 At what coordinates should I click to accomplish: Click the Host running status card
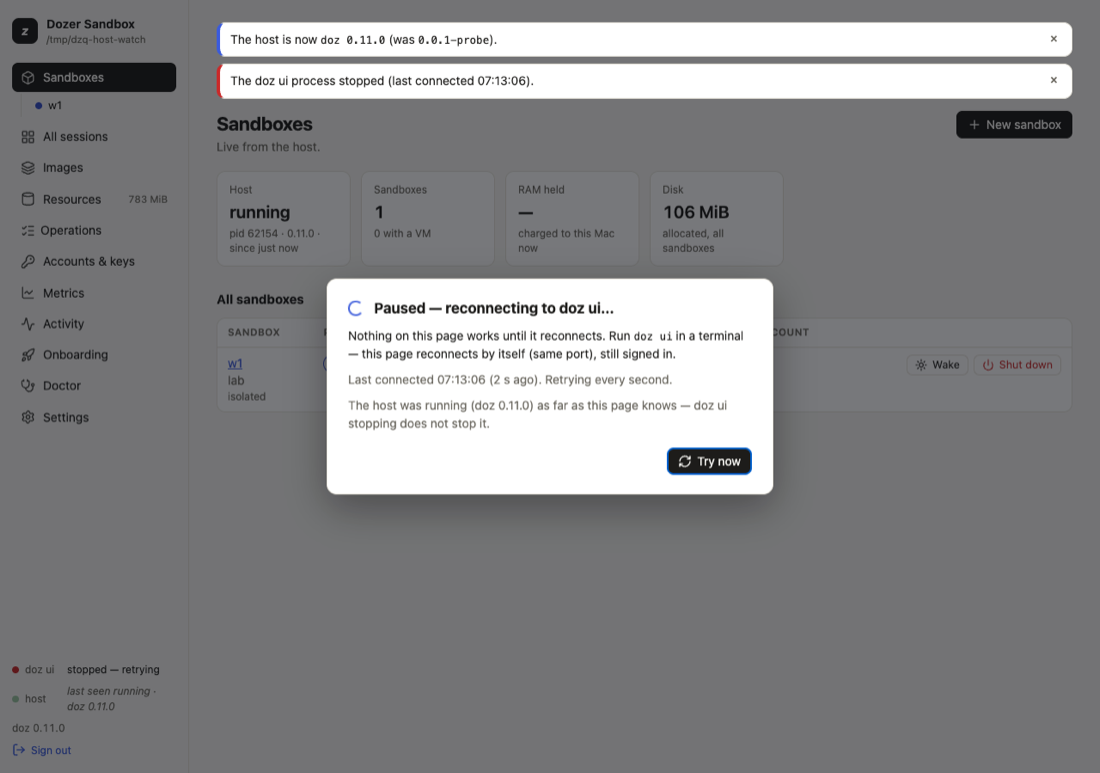[x=283, y=219]
